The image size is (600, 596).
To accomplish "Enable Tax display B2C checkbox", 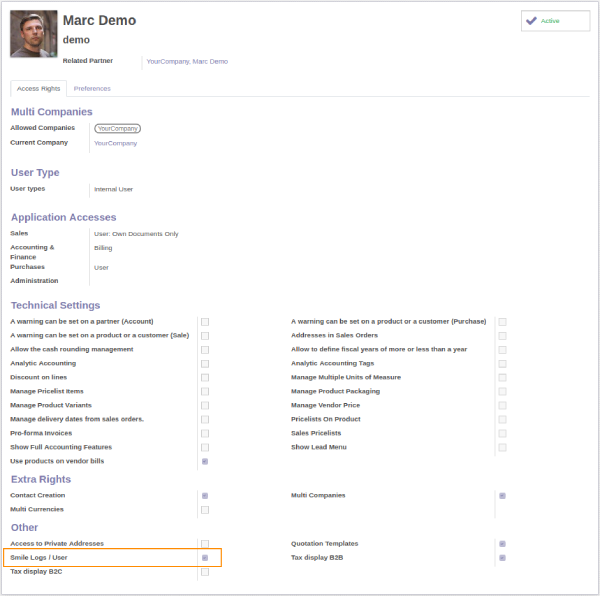I will click(205, 572).
